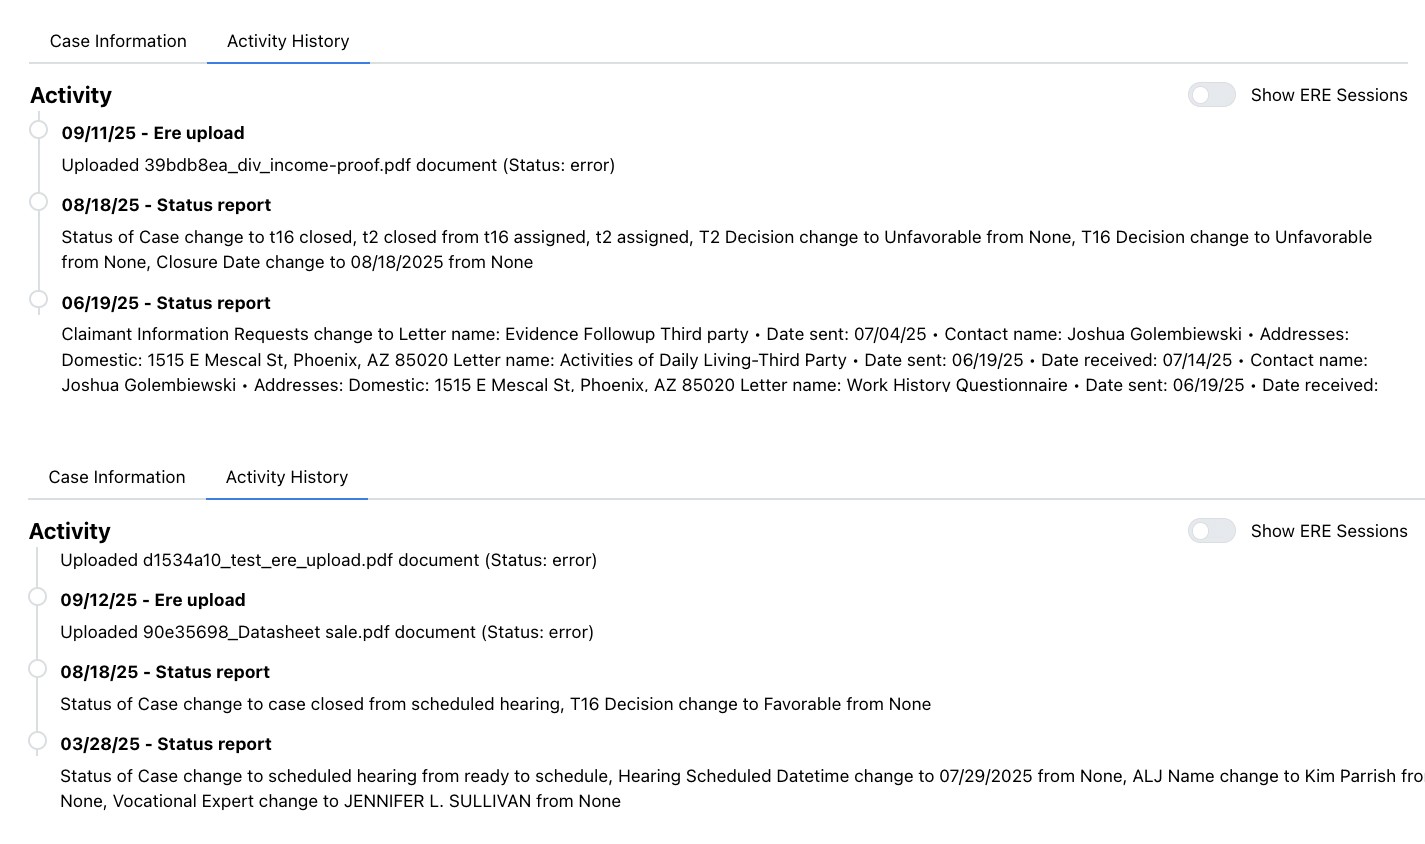This screenshot has height=844, width=1425.
Task: Click the timeline dot beside 09/12/25 Ere upload
Action: pos(38,595)
